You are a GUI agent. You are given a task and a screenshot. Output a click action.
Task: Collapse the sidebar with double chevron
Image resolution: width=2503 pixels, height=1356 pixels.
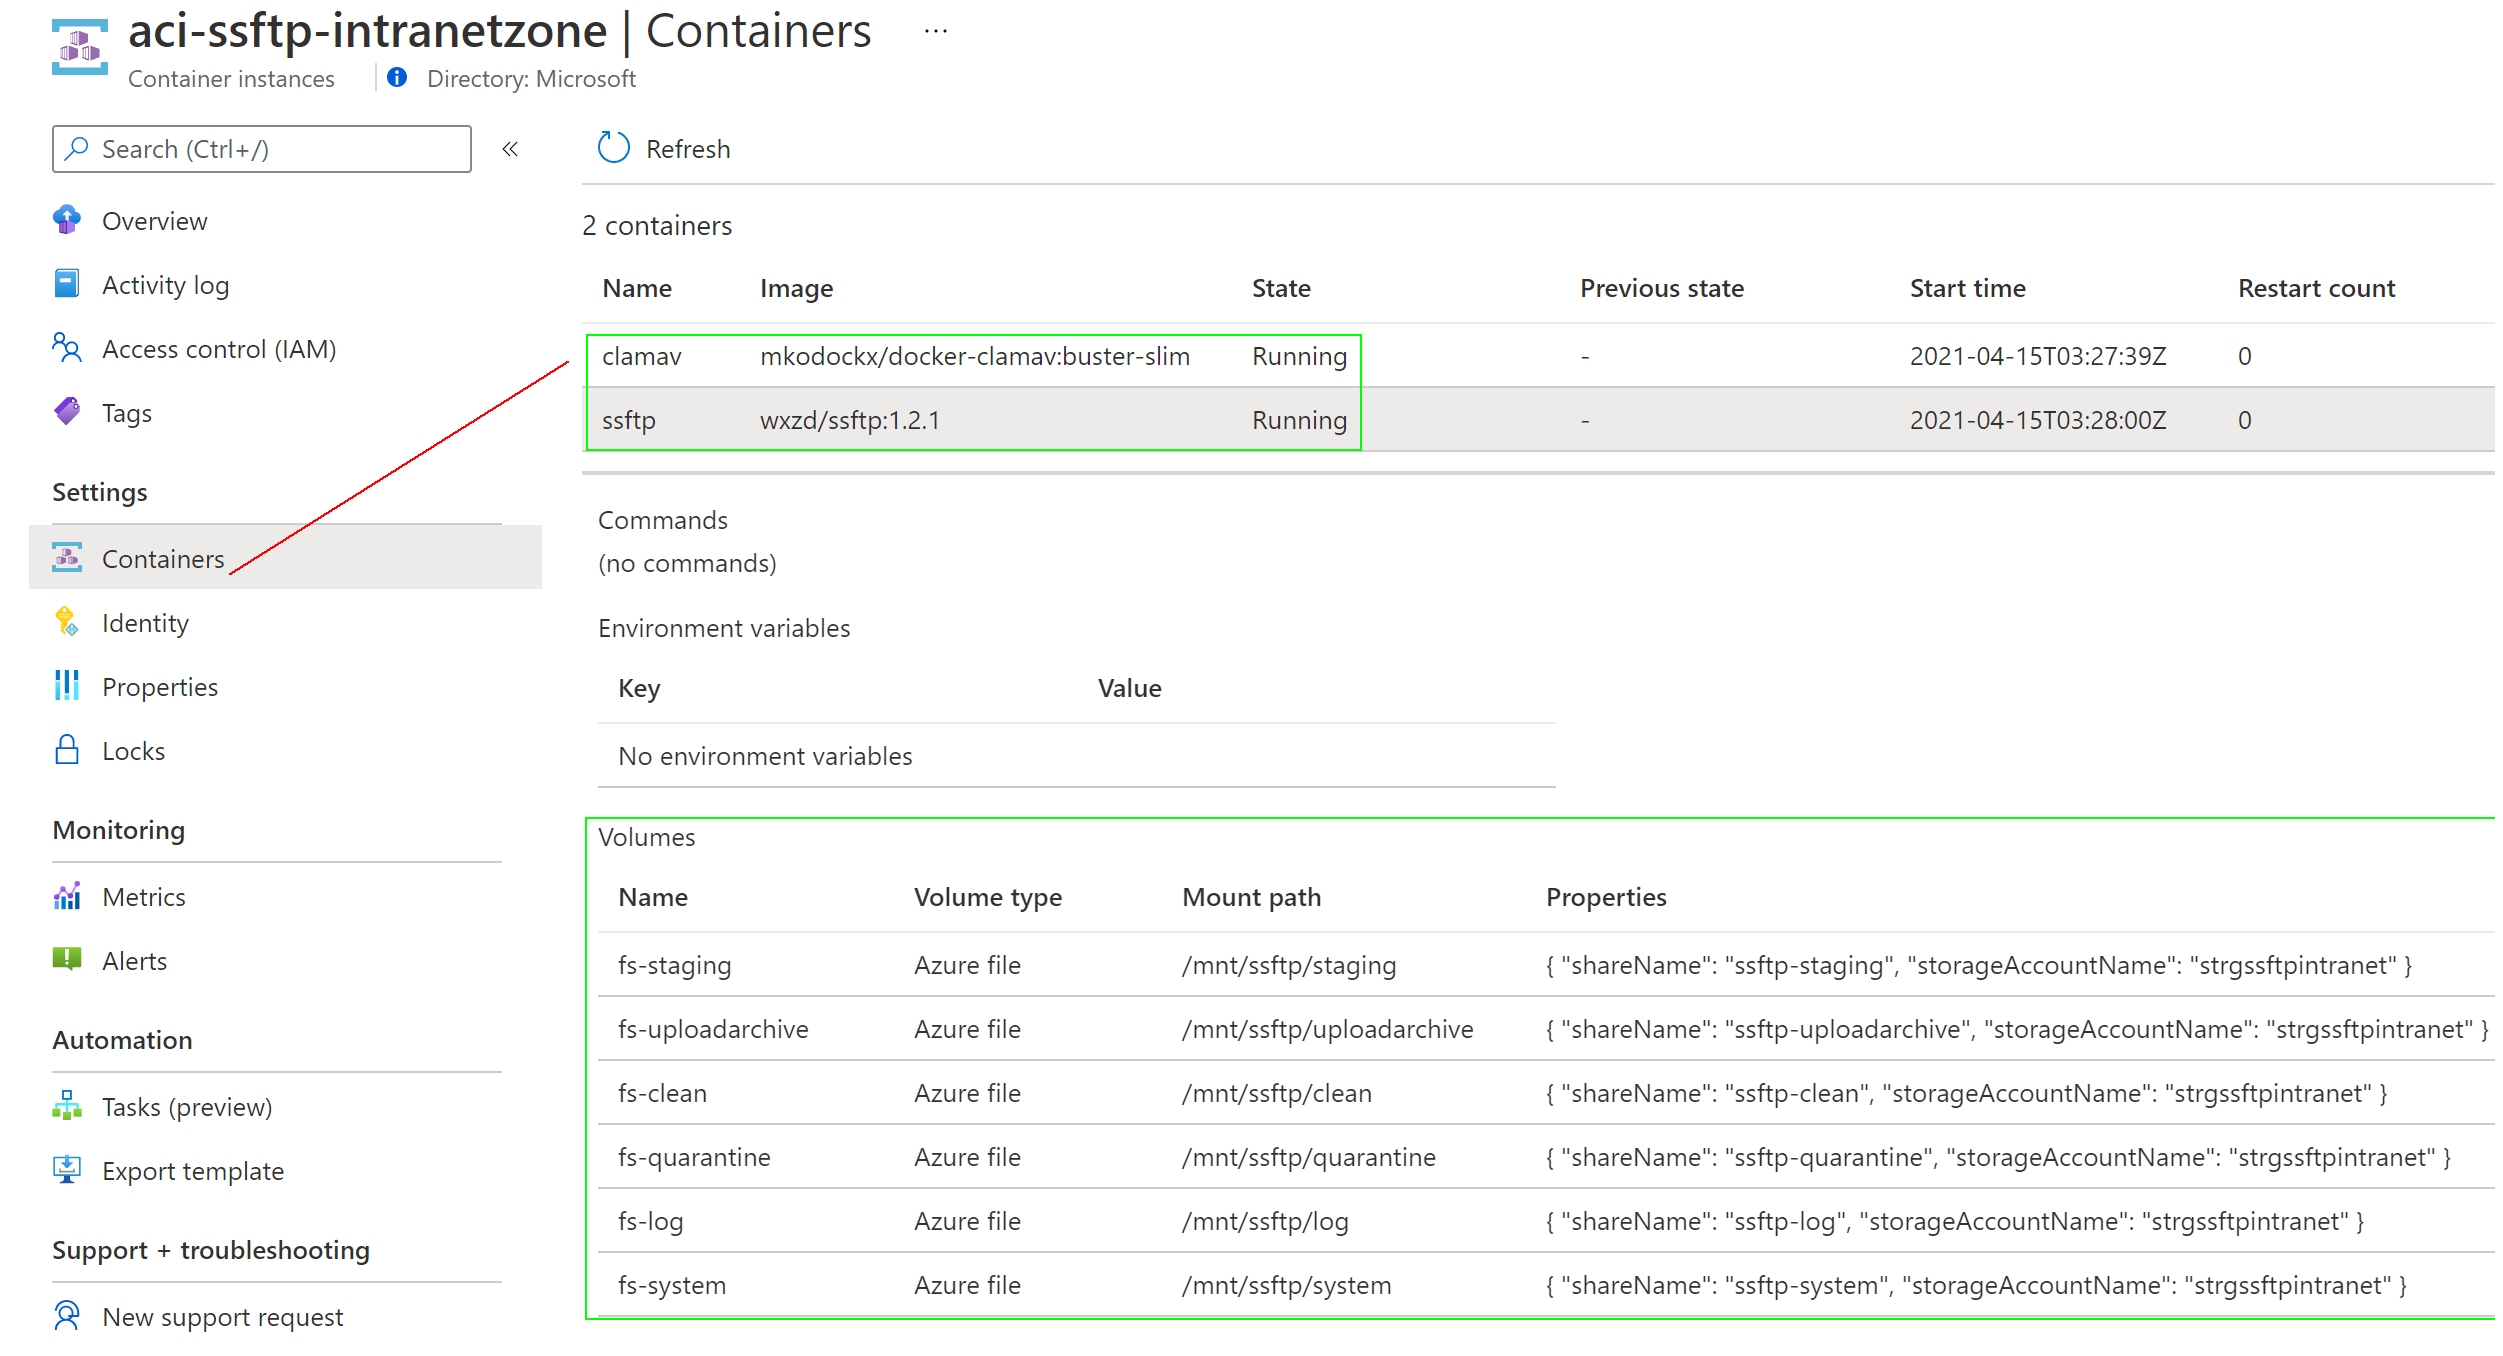pyautogui.click(x=510, y=149)
